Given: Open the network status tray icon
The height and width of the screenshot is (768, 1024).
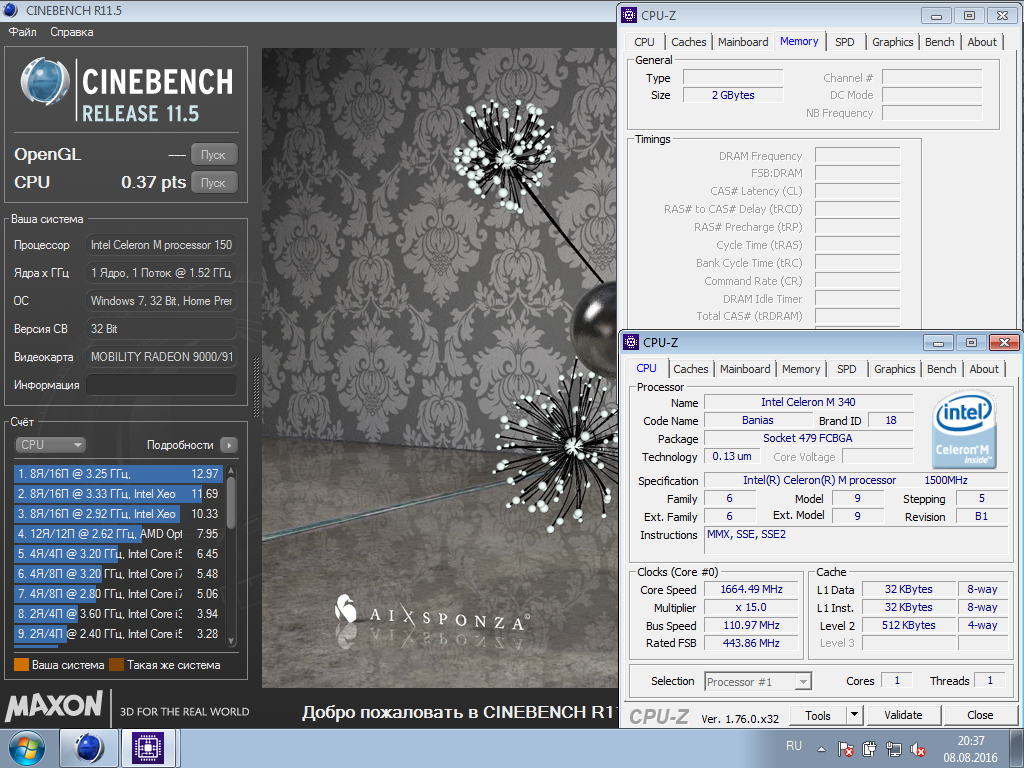Looking at the screenshot, I should (893, 749).
